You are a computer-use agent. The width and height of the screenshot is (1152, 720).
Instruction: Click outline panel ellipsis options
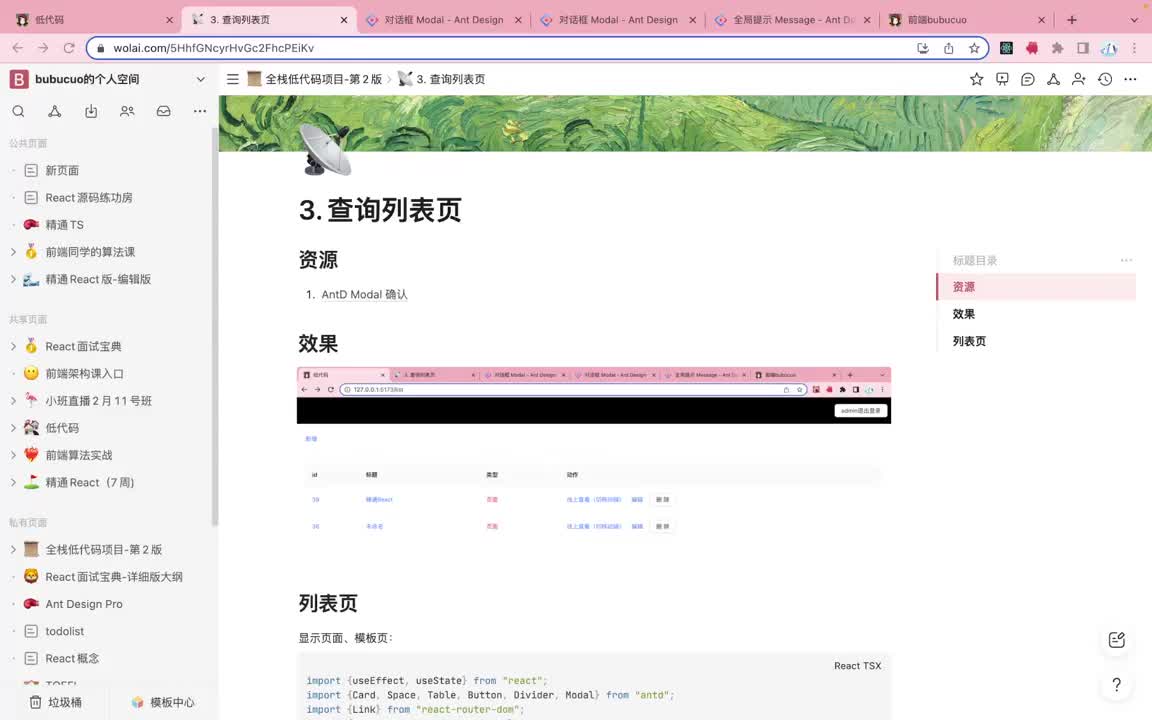[x=1126, y=260]
